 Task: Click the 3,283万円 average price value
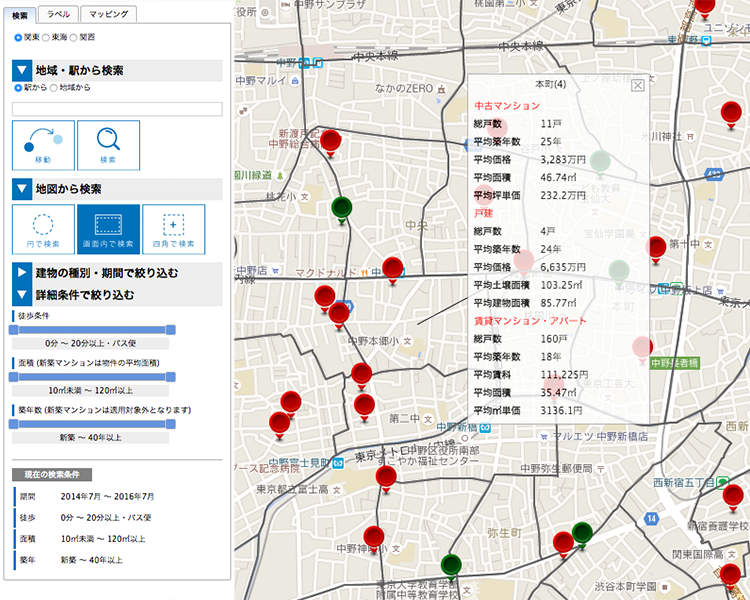click(x=563, y=159)
